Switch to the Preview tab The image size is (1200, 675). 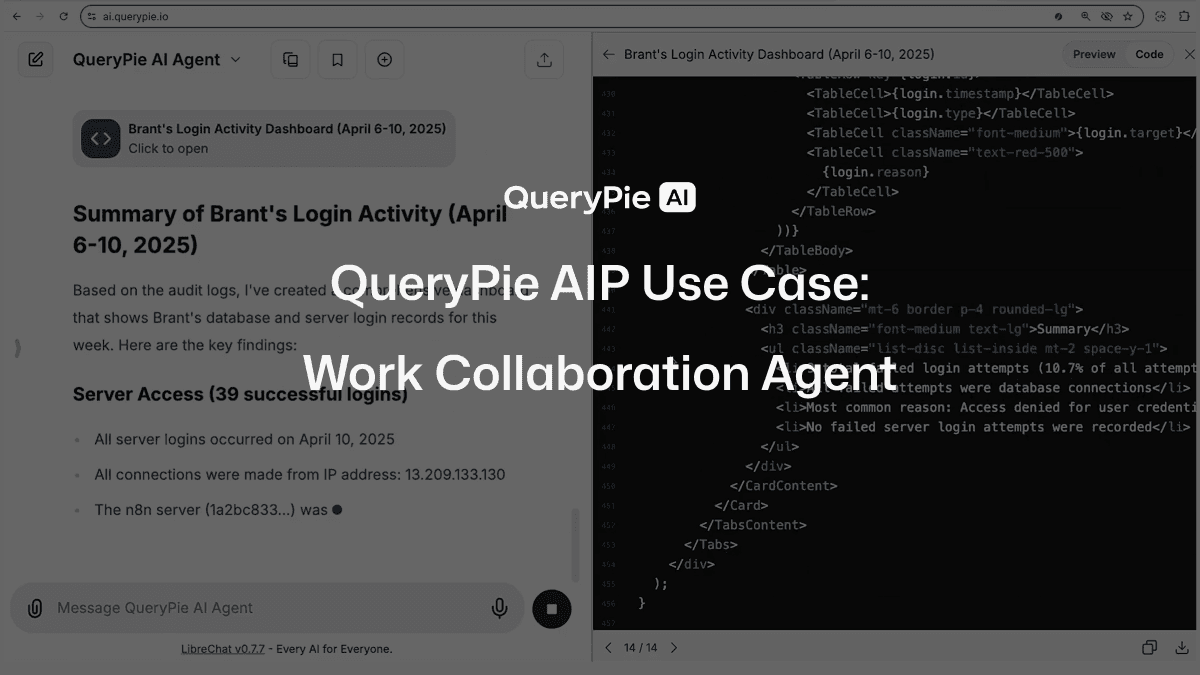(1094, 54)
